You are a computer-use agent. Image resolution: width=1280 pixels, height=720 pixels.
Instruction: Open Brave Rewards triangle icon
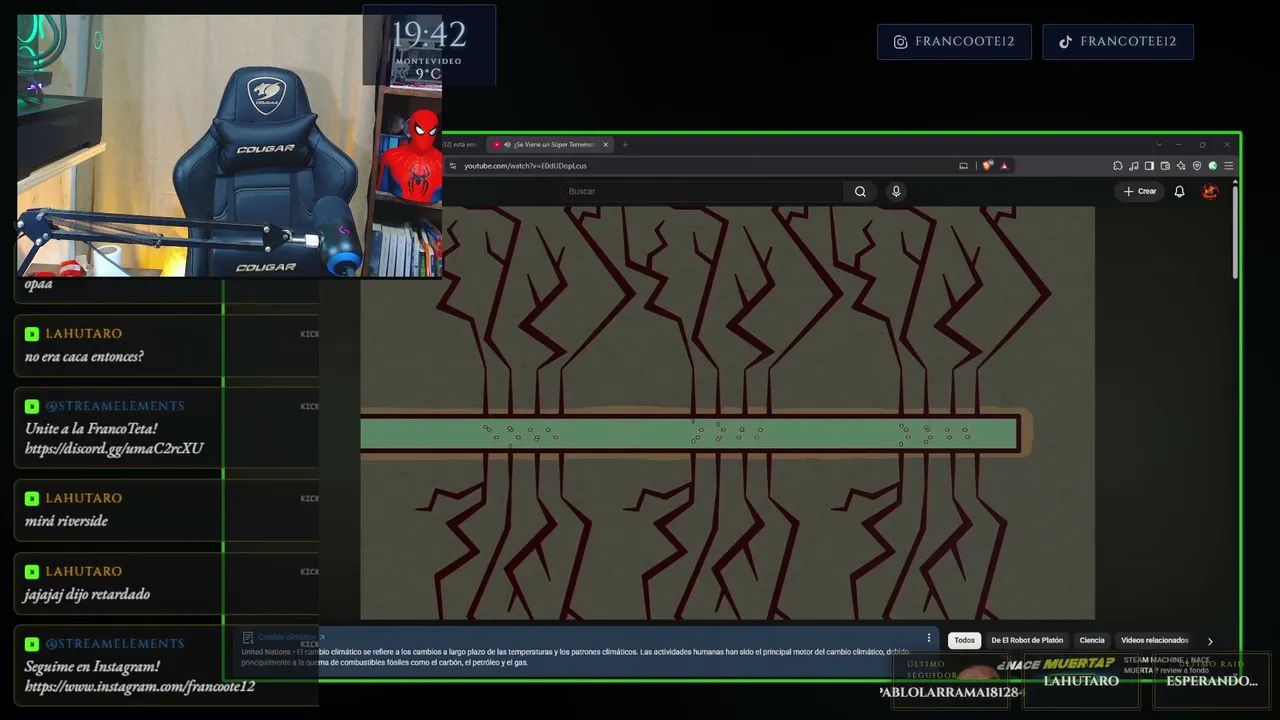pos(1003,166)
